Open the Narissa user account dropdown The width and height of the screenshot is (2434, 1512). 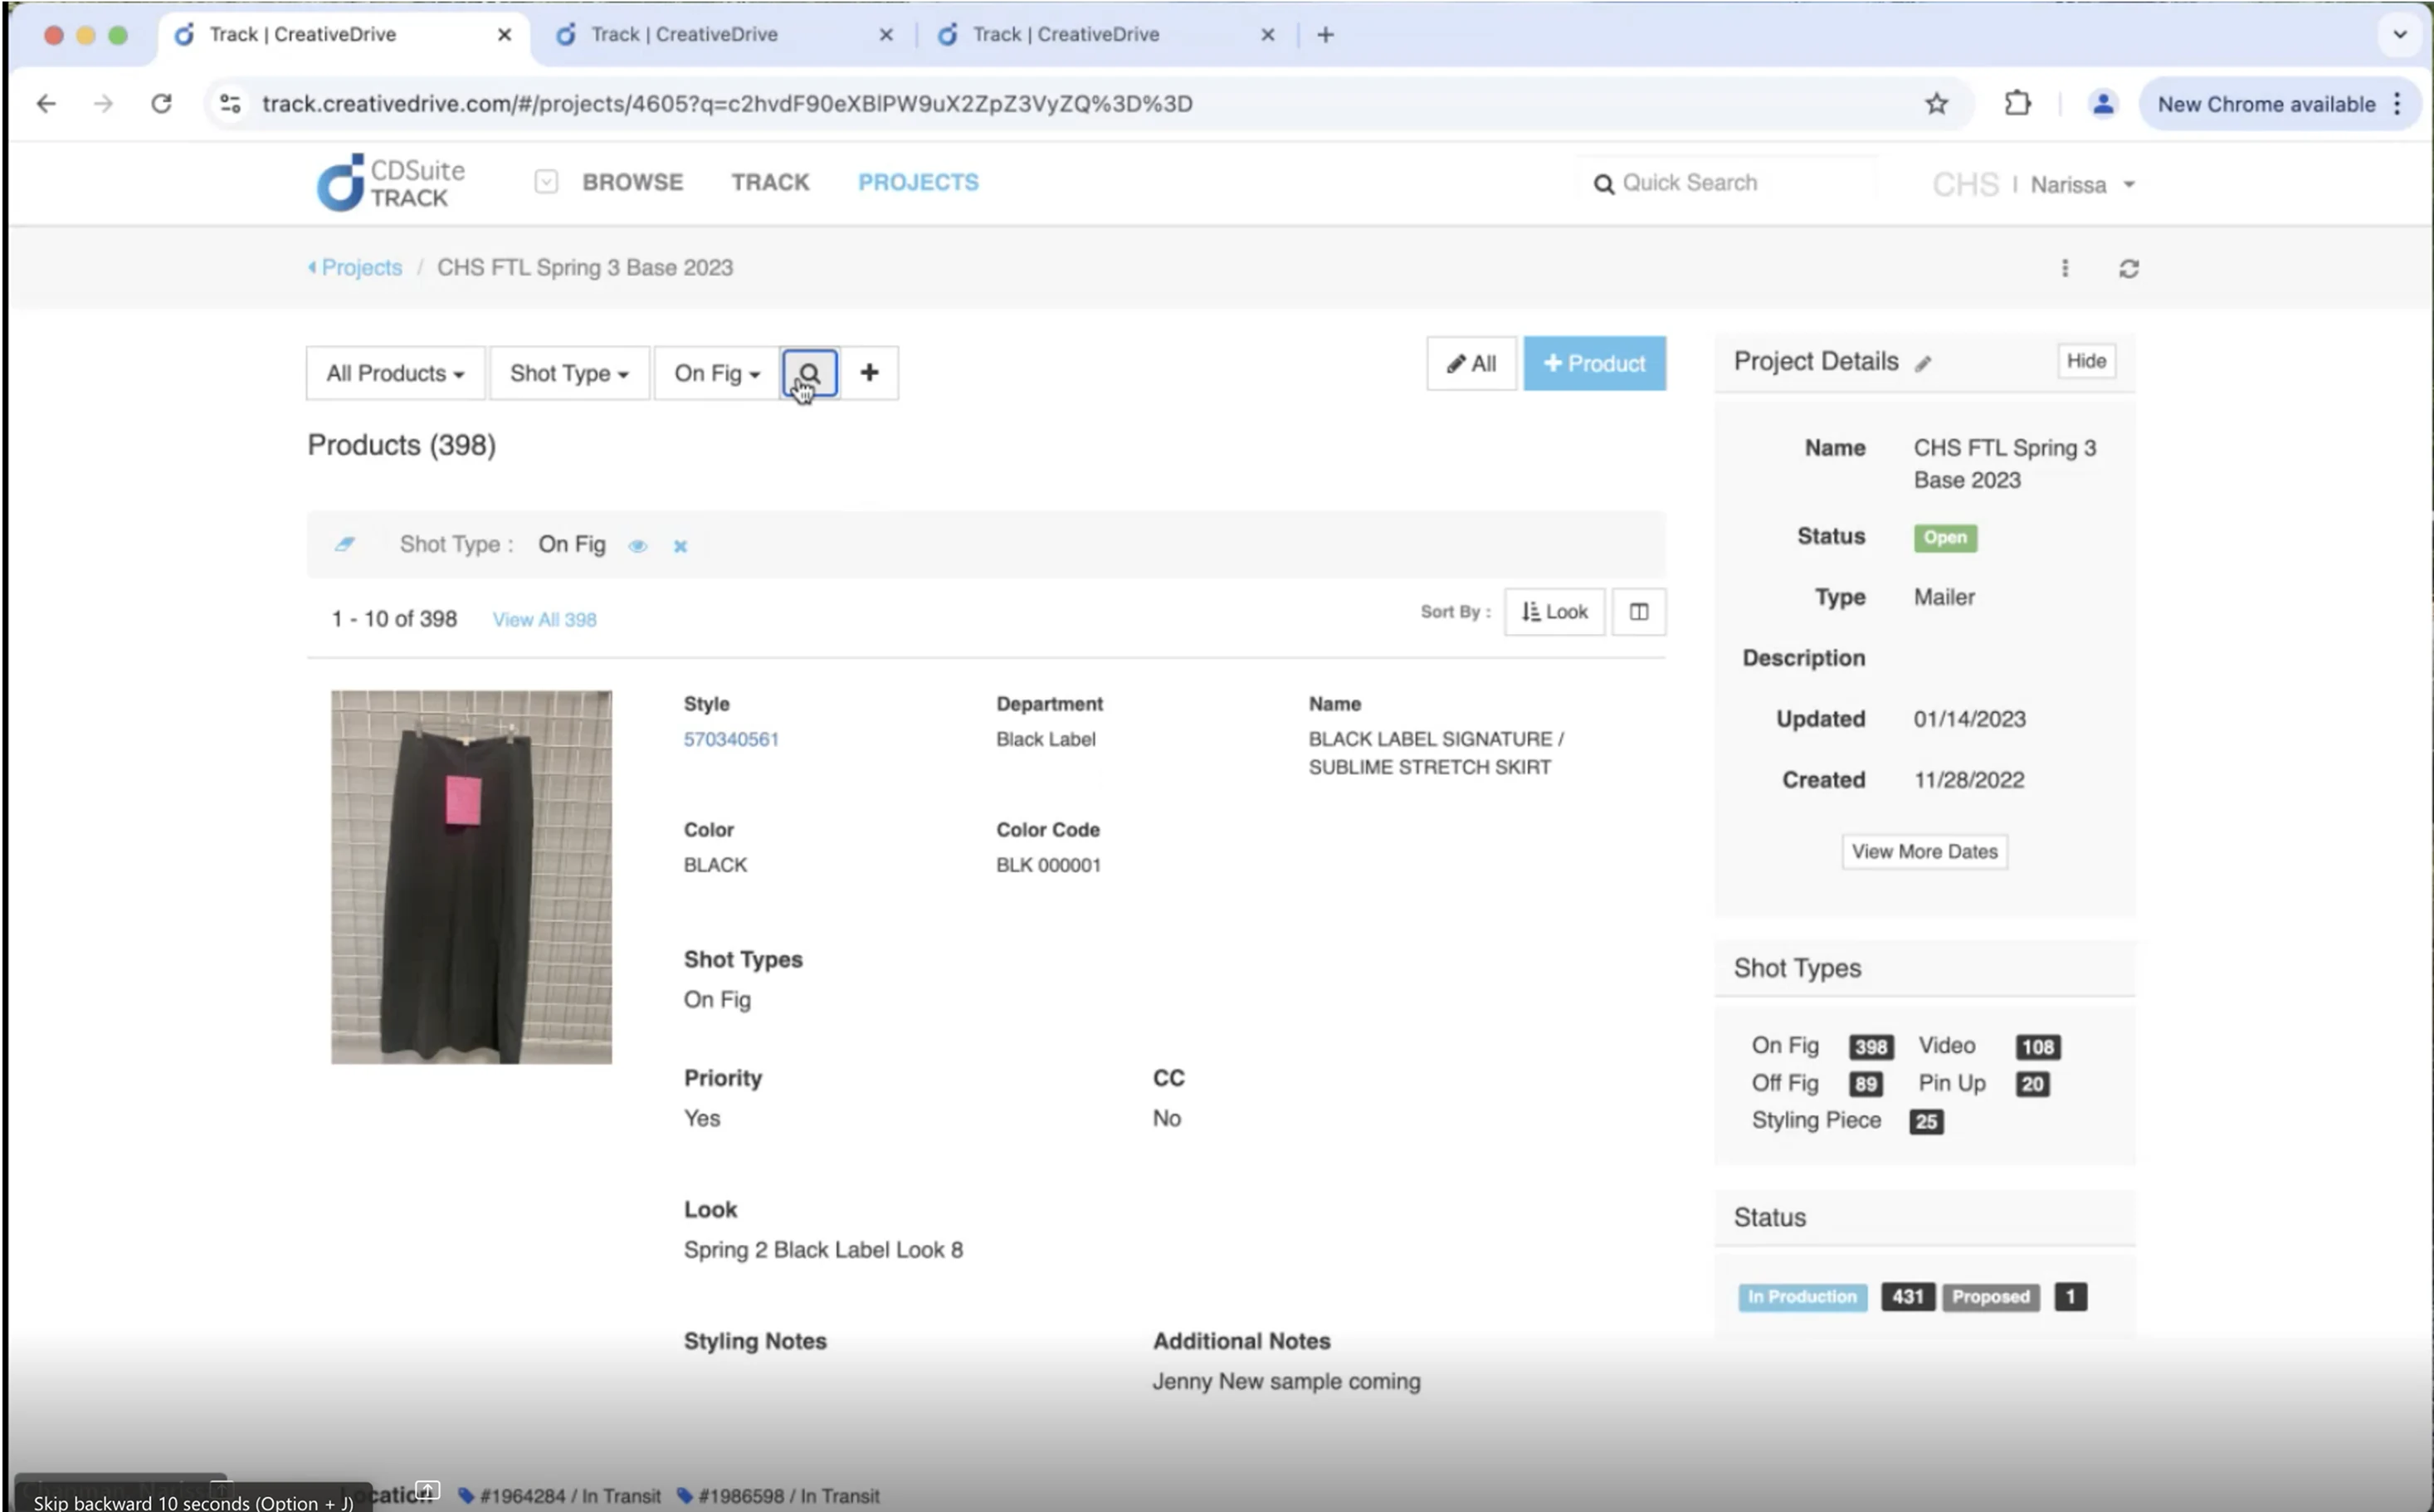coord(2082,185)
